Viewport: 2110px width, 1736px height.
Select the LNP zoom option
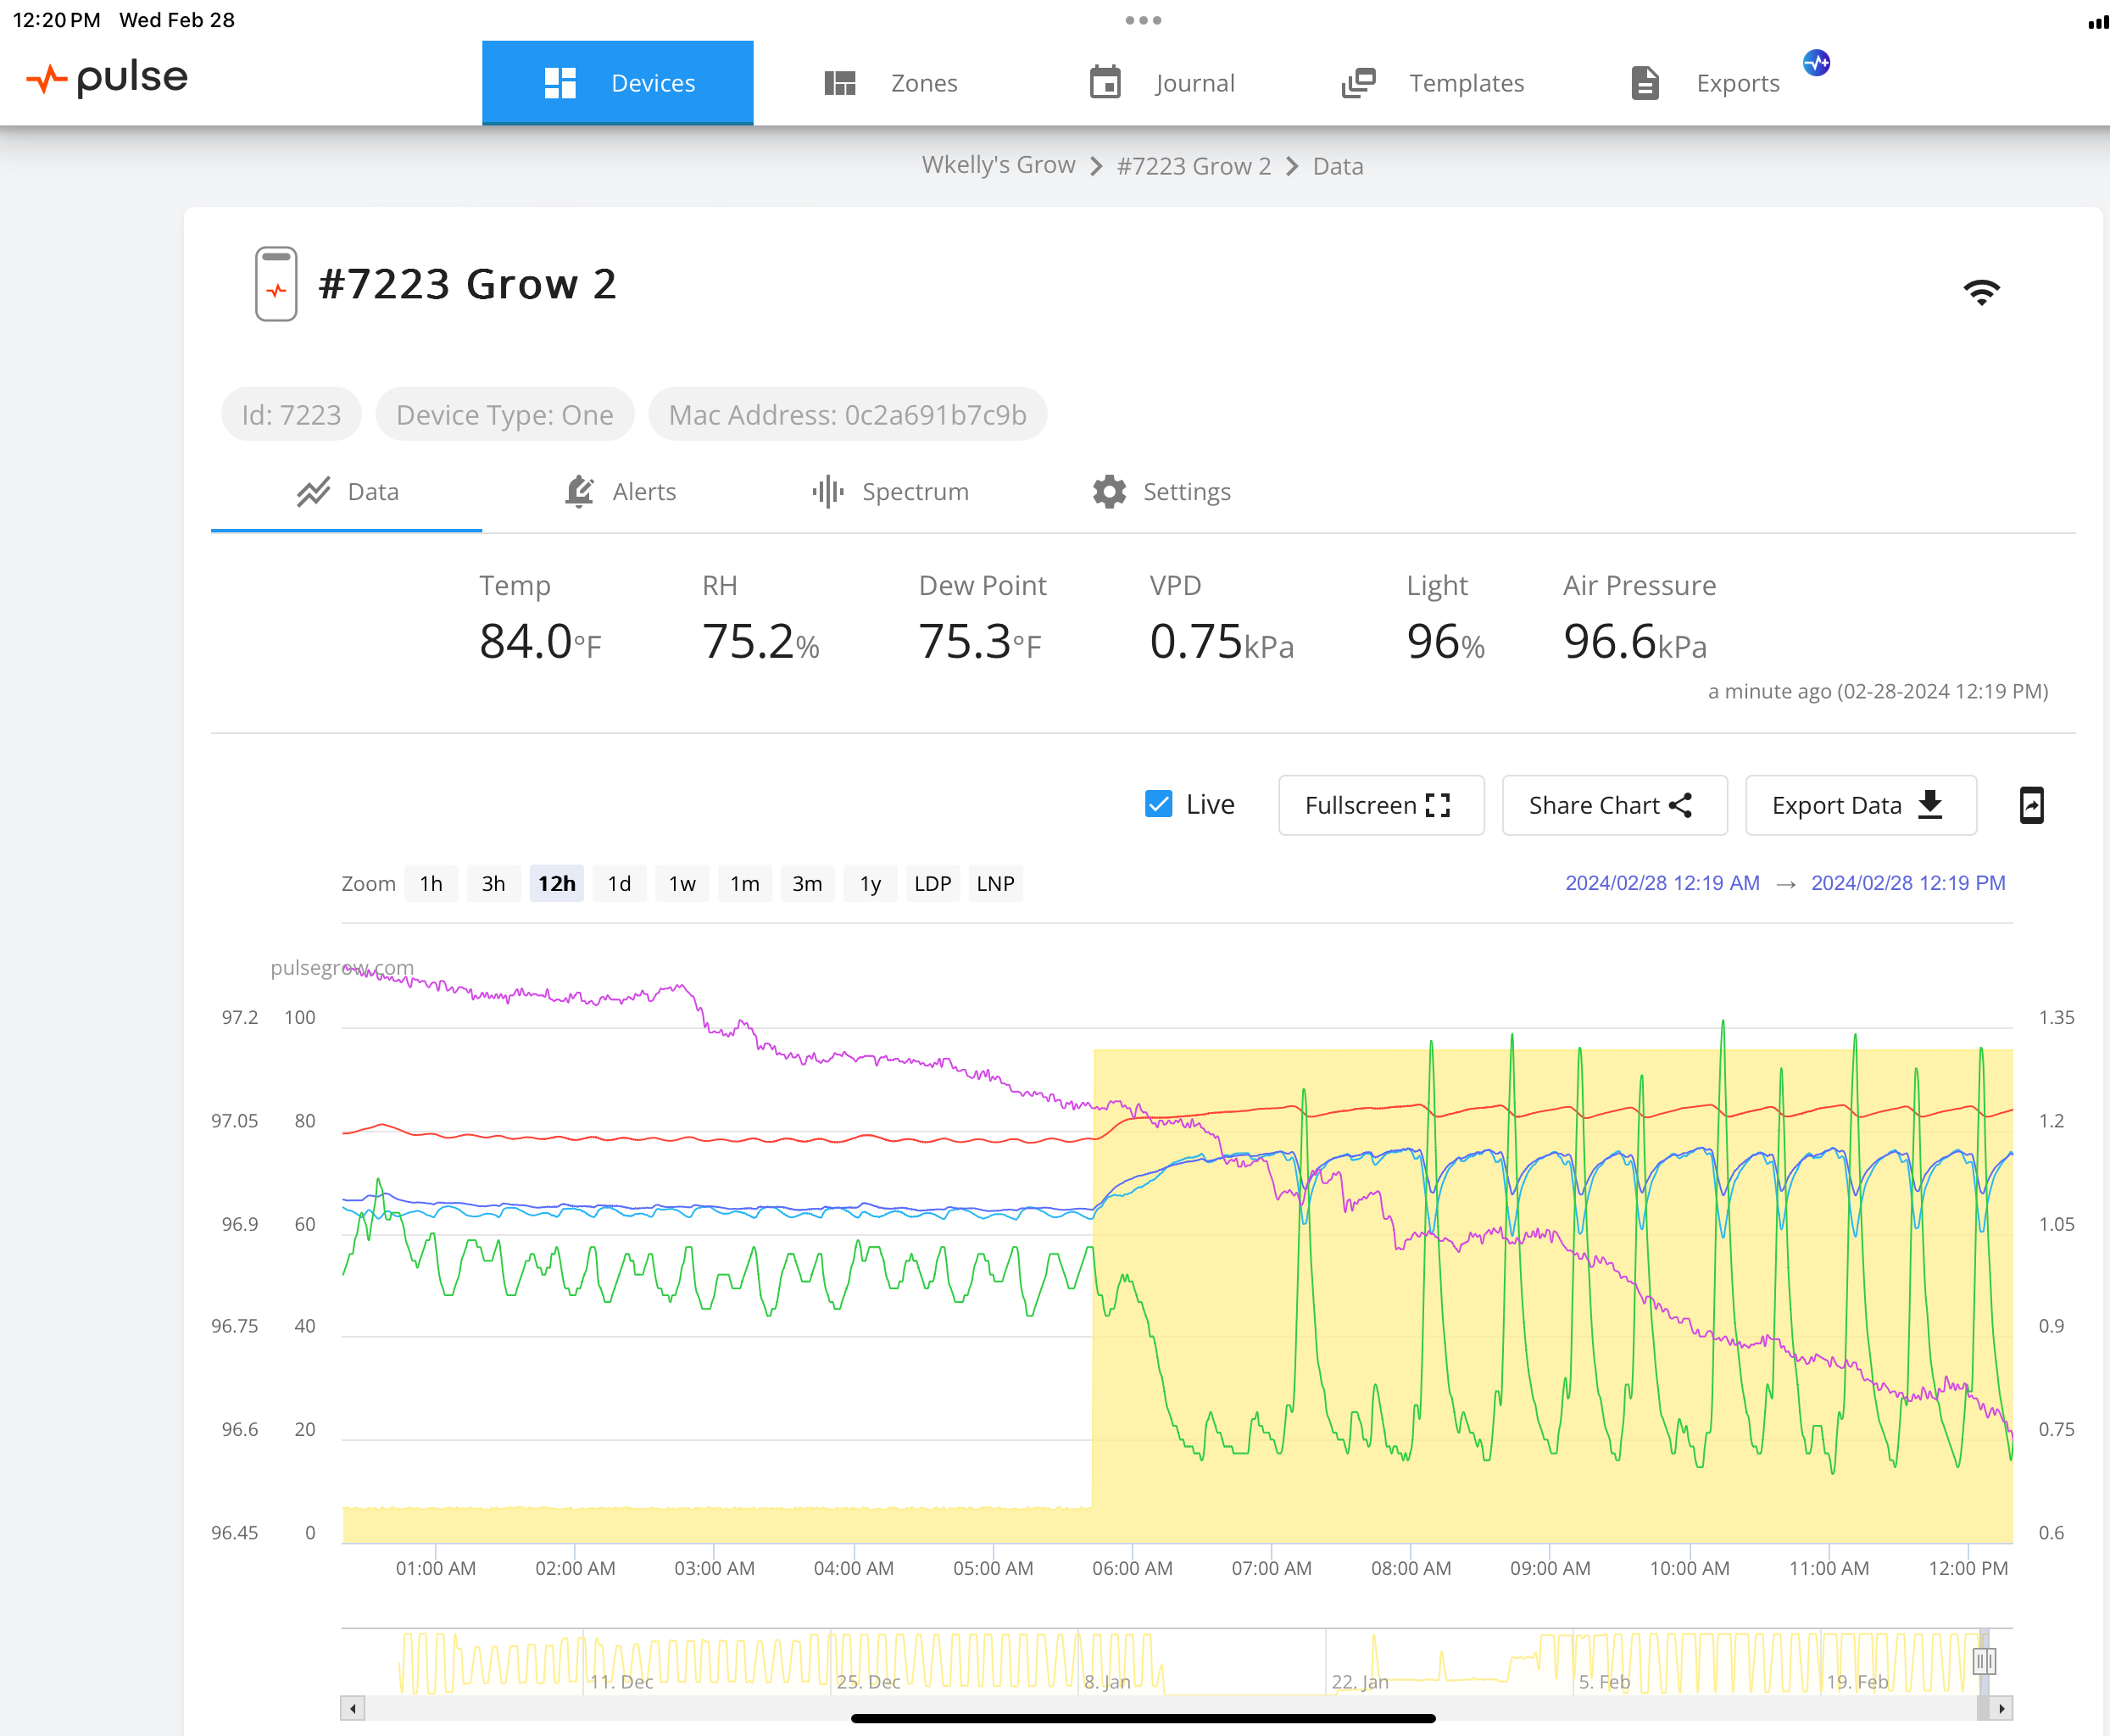point(995,883)
